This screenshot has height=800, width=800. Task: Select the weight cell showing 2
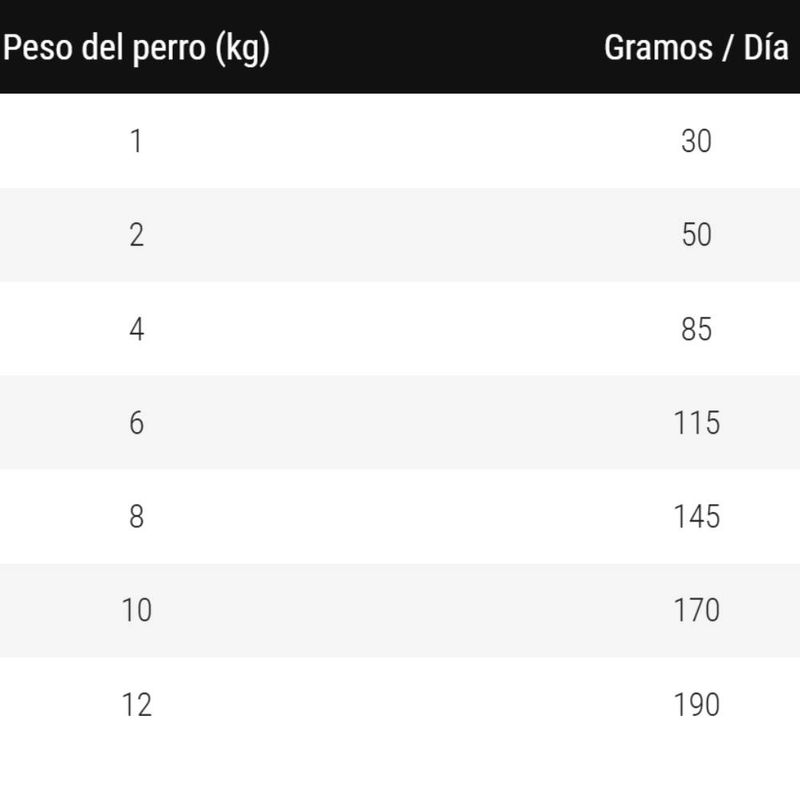point(136,235)
